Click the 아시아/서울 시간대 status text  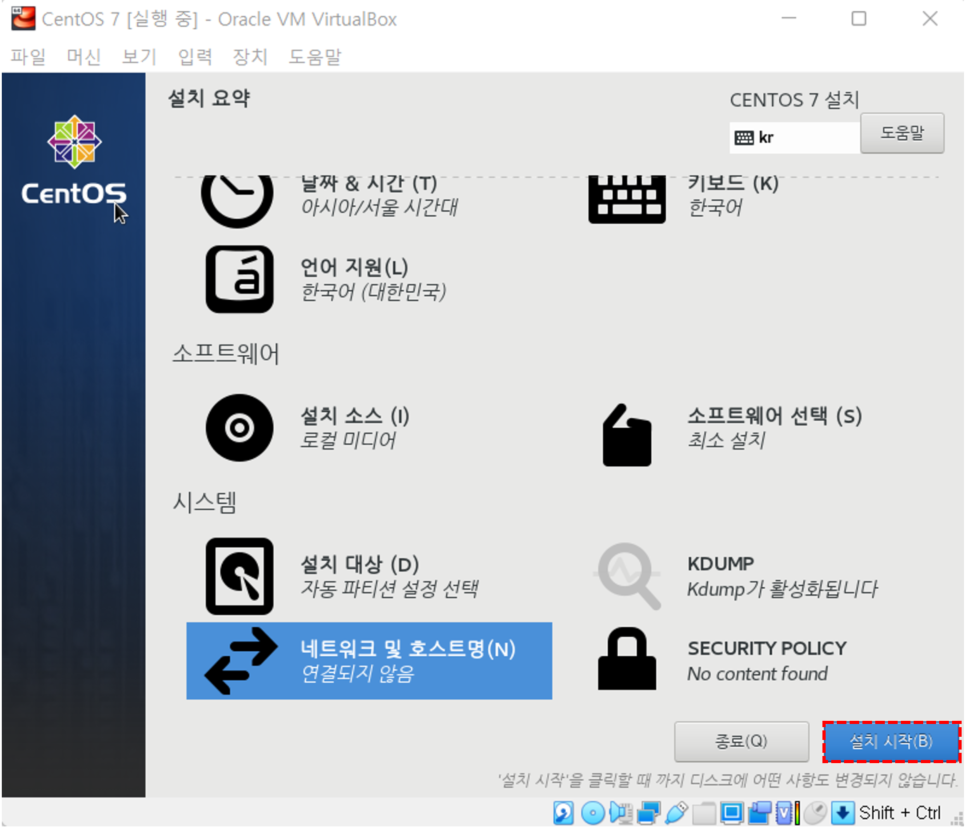tap(379, 207)
